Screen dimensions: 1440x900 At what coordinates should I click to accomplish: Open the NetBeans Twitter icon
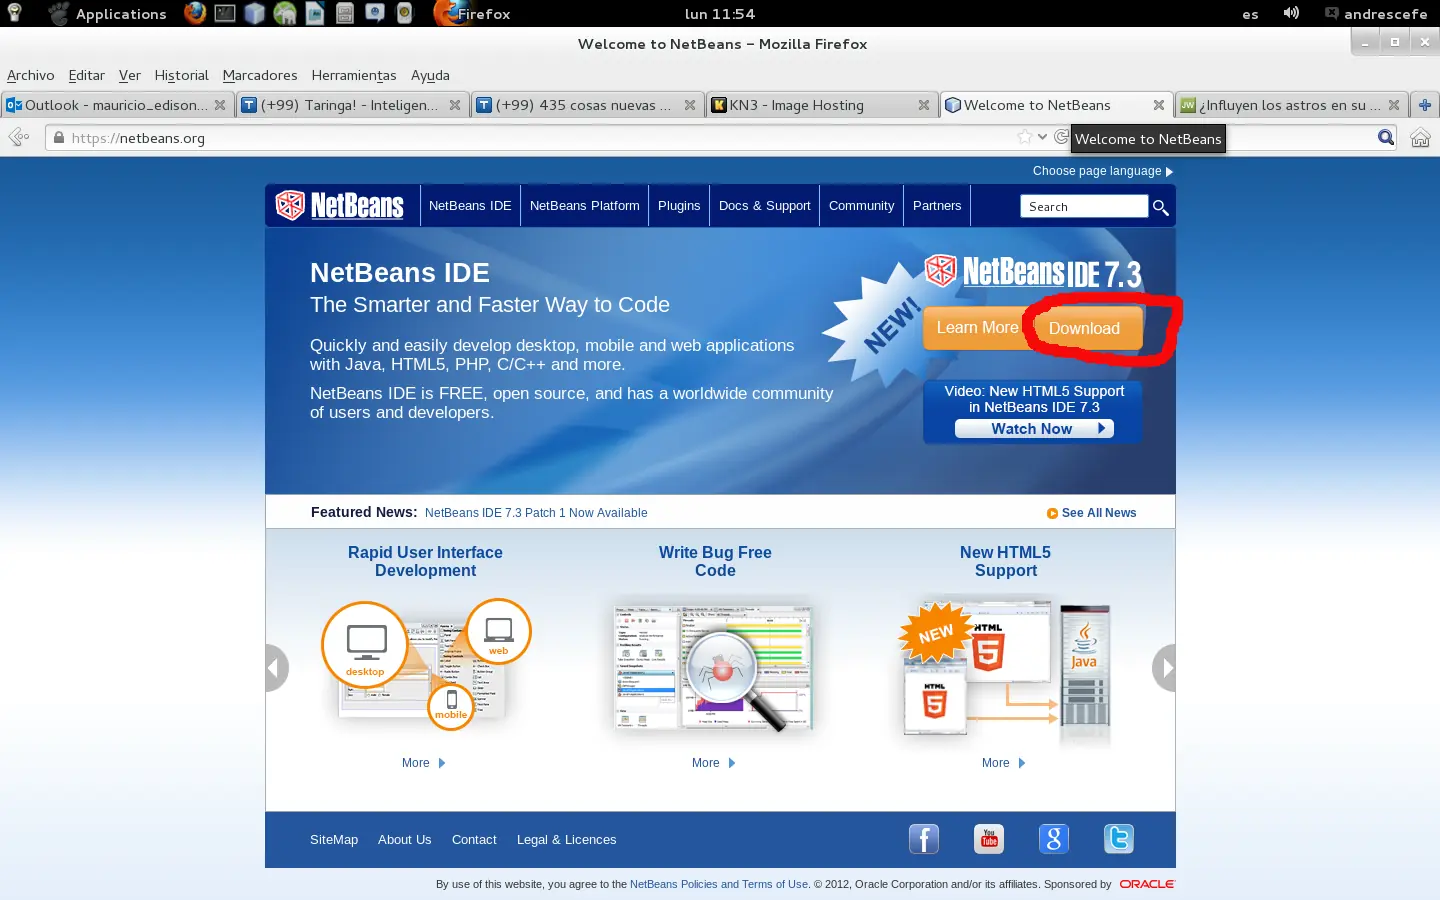1119,838
